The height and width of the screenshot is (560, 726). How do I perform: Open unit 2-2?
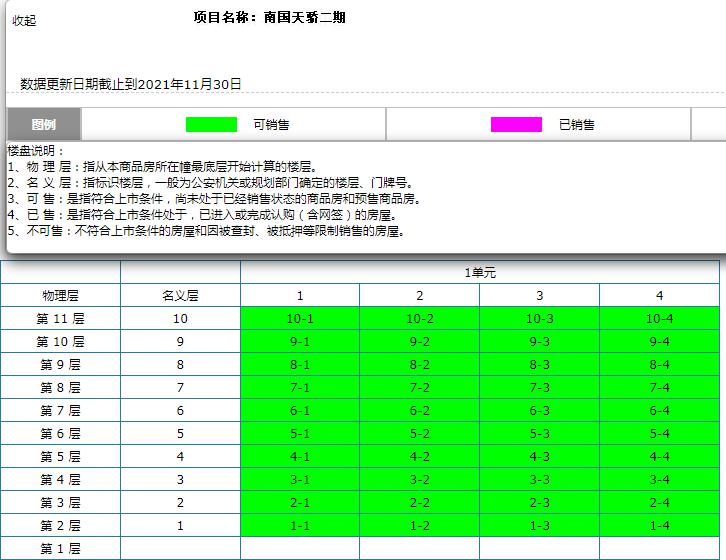click(x=419, y=503)
